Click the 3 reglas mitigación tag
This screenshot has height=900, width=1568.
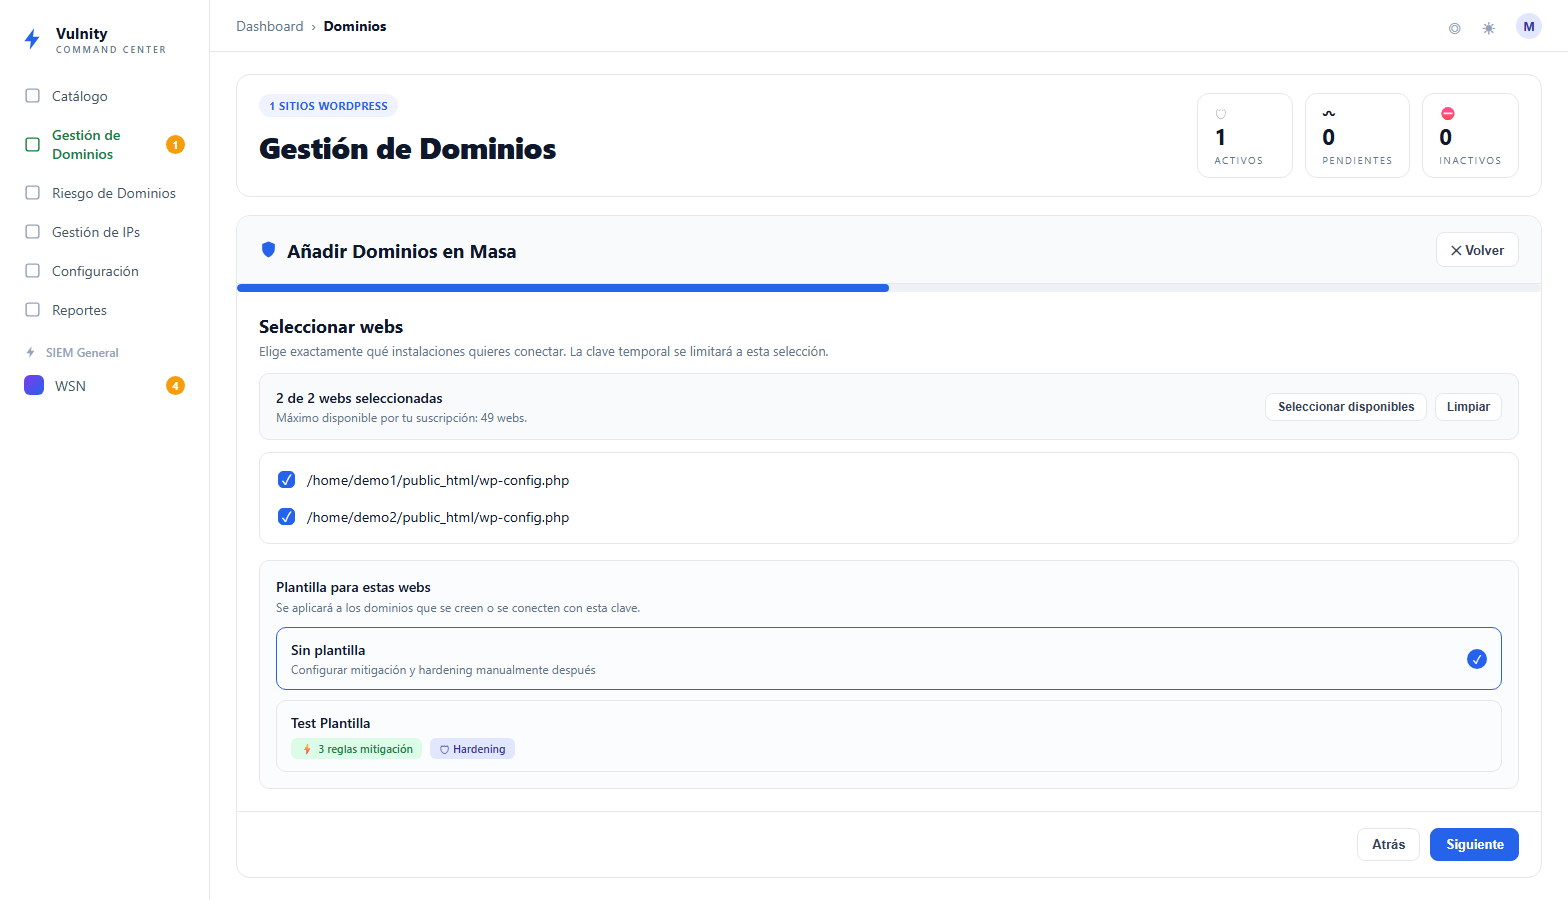click(357, 749)
